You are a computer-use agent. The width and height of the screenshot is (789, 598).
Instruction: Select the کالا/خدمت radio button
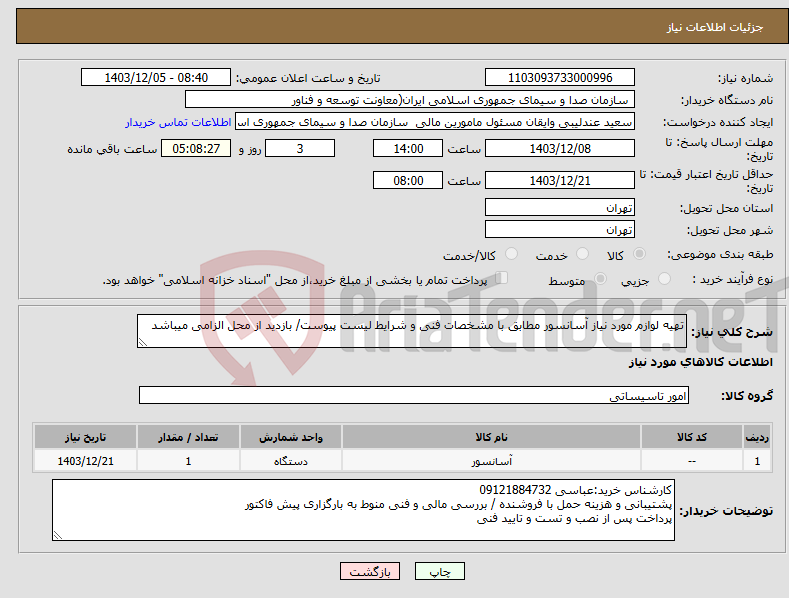(x=511, y=254)
